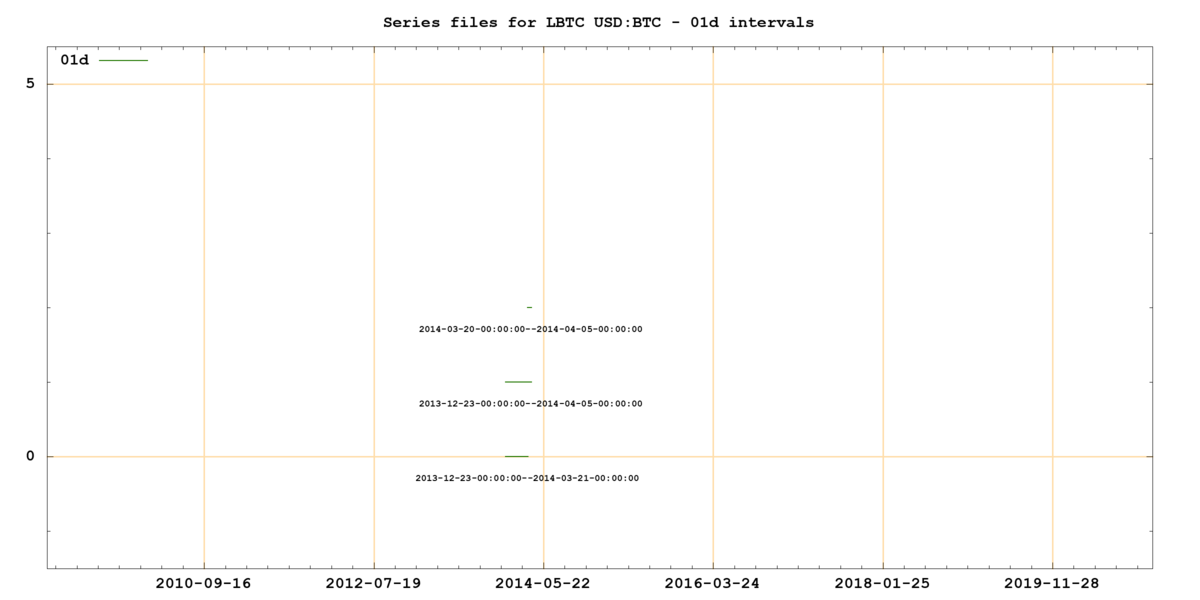Click the x-axis date 2014-05-22
1200x600 pixels.
(x=543, y=583)
